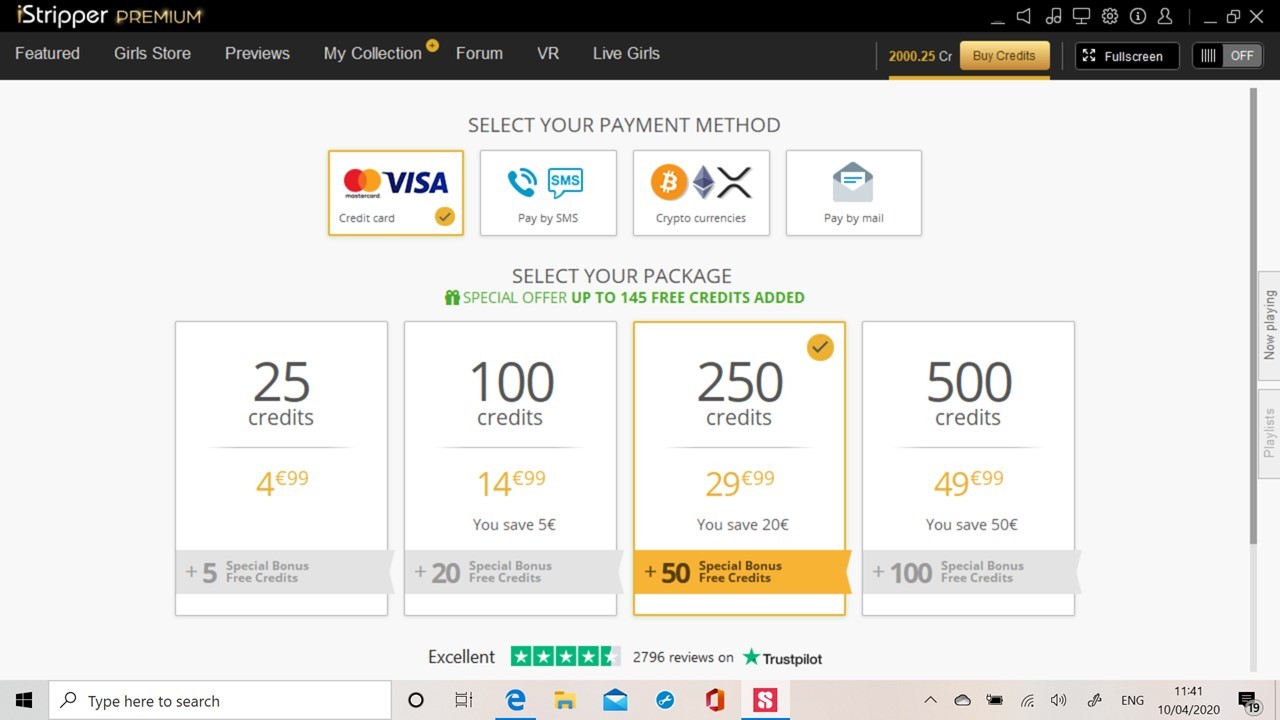Click the +50 Special Bonus banner
Image resolution: width=1280 pixels, height=720 pixels.
tap(741, 572)
